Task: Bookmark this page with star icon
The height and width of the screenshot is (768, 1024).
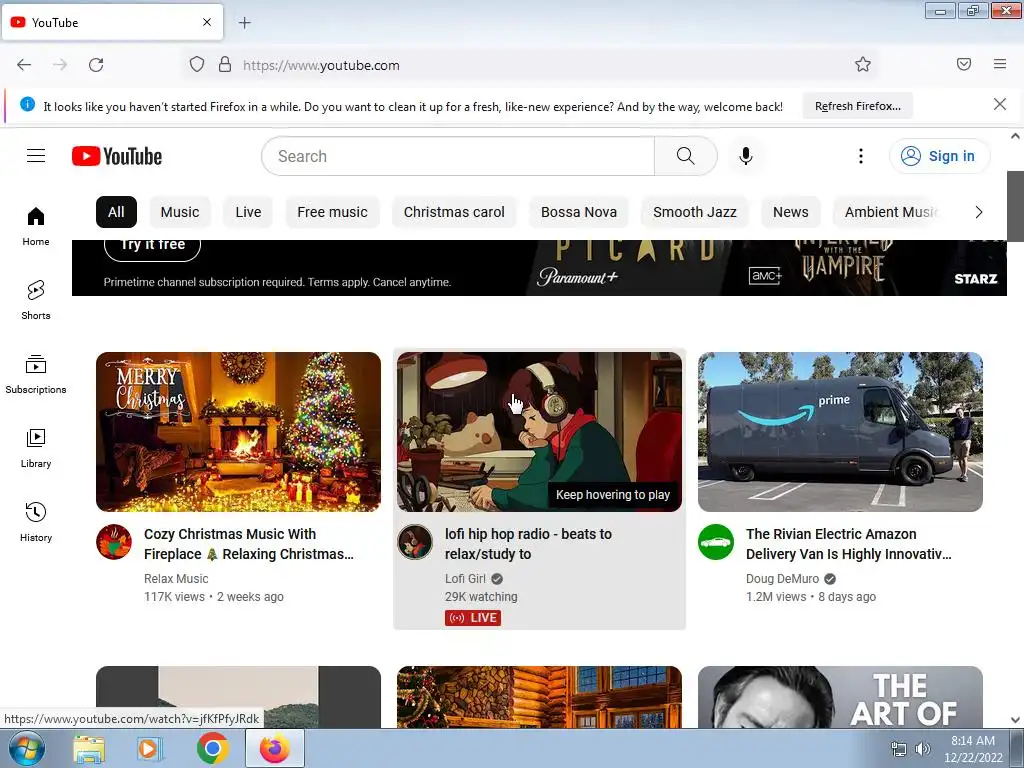Action: 863,64
